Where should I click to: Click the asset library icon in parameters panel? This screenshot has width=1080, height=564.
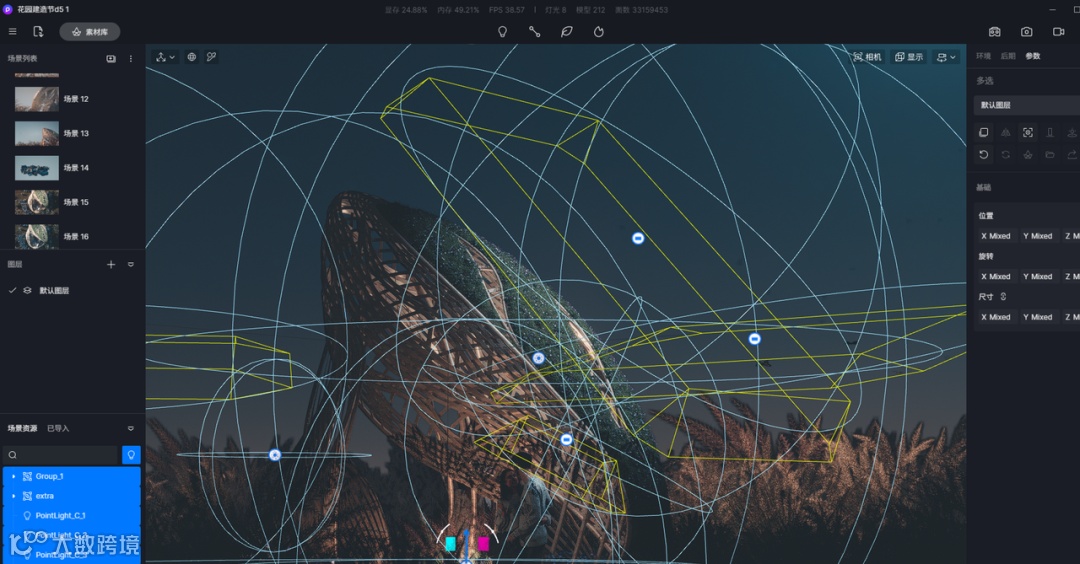tap(1028, 155)
